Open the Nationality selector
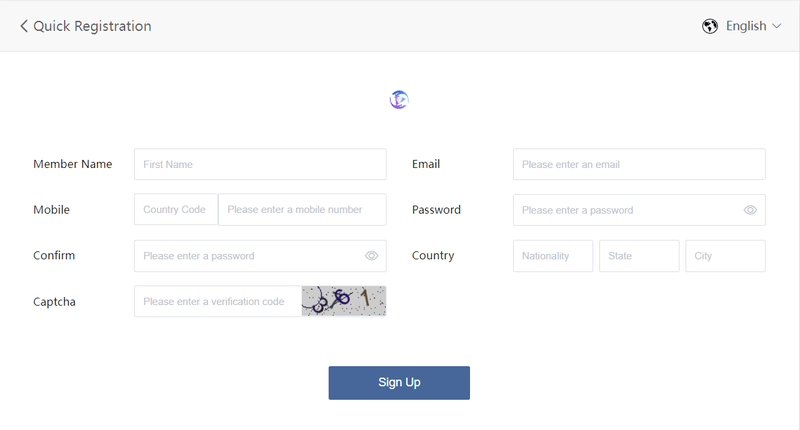800x430 pixels. [553, 256]
